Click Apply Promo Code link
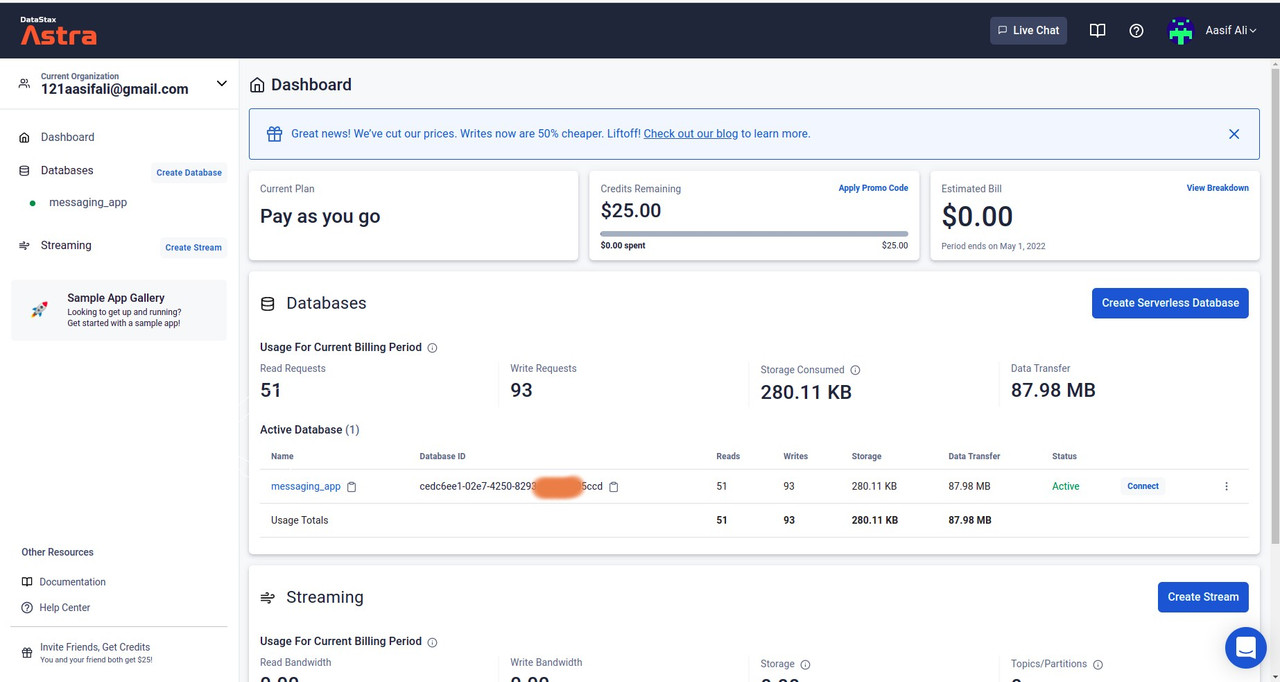This screenshot has width=1280, height=682. click(x=873, y=188)
